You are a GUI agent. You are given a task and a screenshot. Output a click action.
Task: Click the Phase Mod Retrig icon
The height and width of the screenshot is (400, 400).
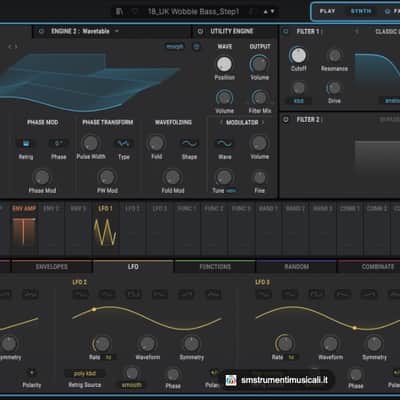(x=26, y=144)
